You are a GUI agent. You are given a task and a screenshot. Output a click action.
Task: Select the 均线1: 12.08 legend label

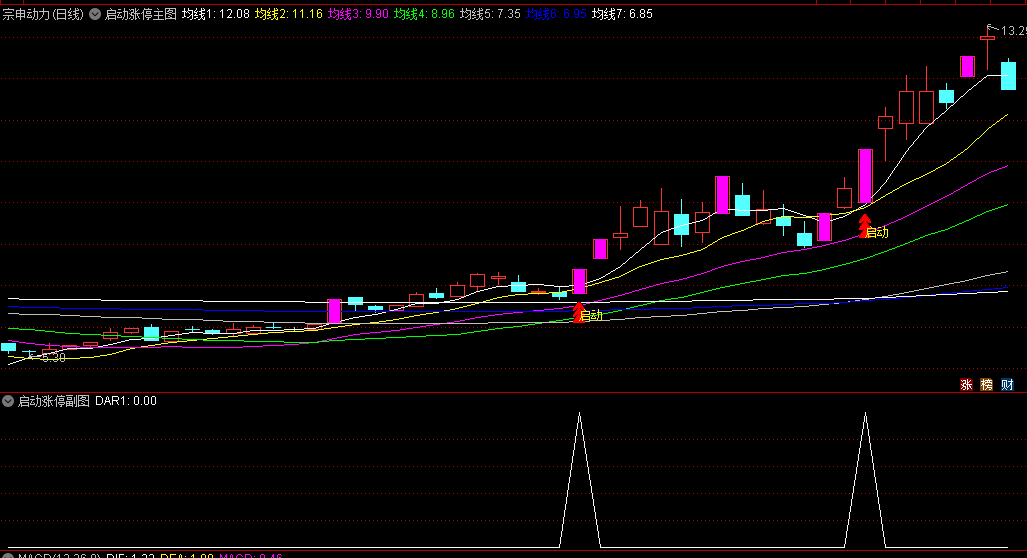214,14
